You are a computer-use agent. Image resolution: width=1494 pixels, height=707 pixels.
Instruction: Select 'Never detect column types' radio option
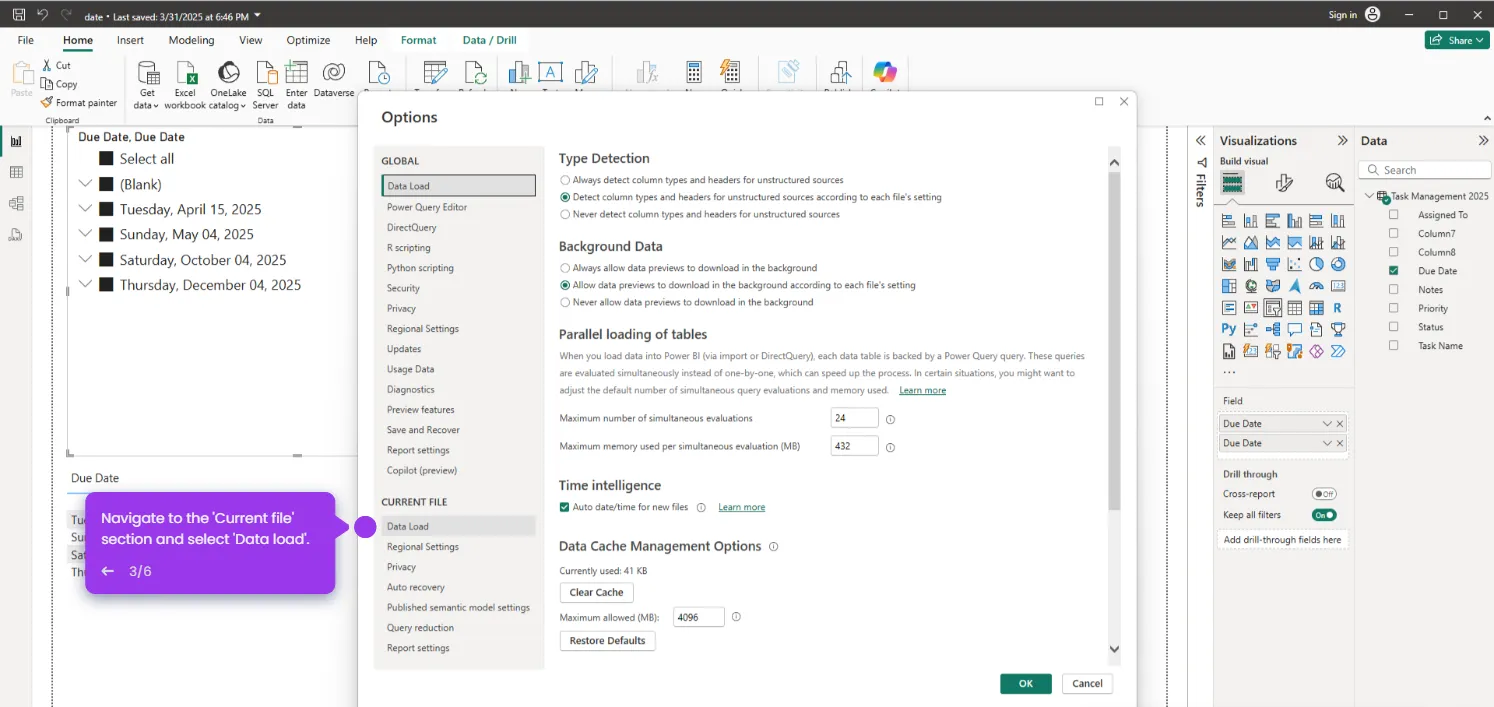565,214
